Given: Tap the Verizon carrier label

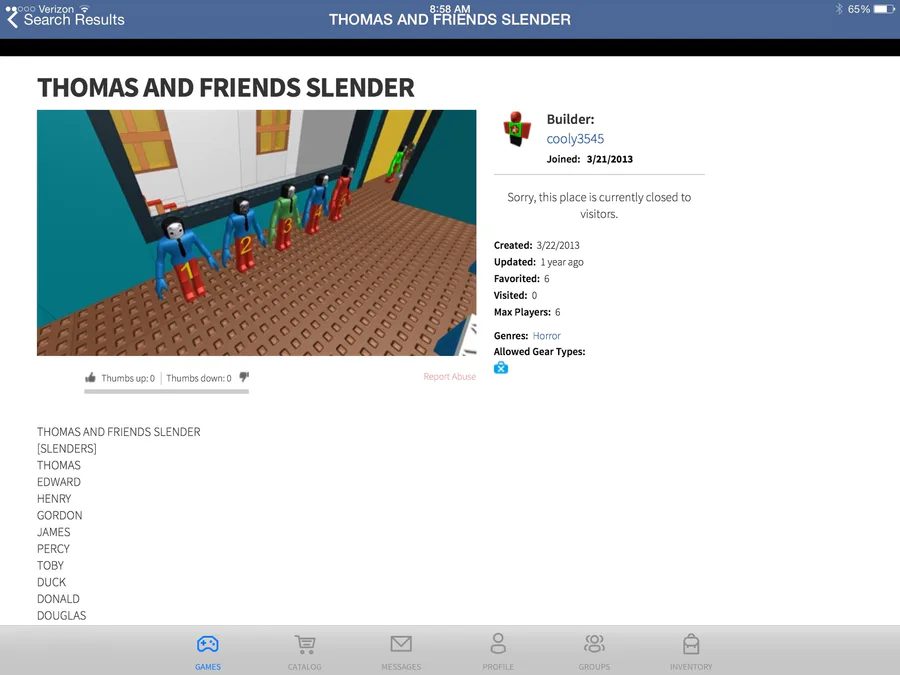Looking at the screenshot, I should [56, 9].
